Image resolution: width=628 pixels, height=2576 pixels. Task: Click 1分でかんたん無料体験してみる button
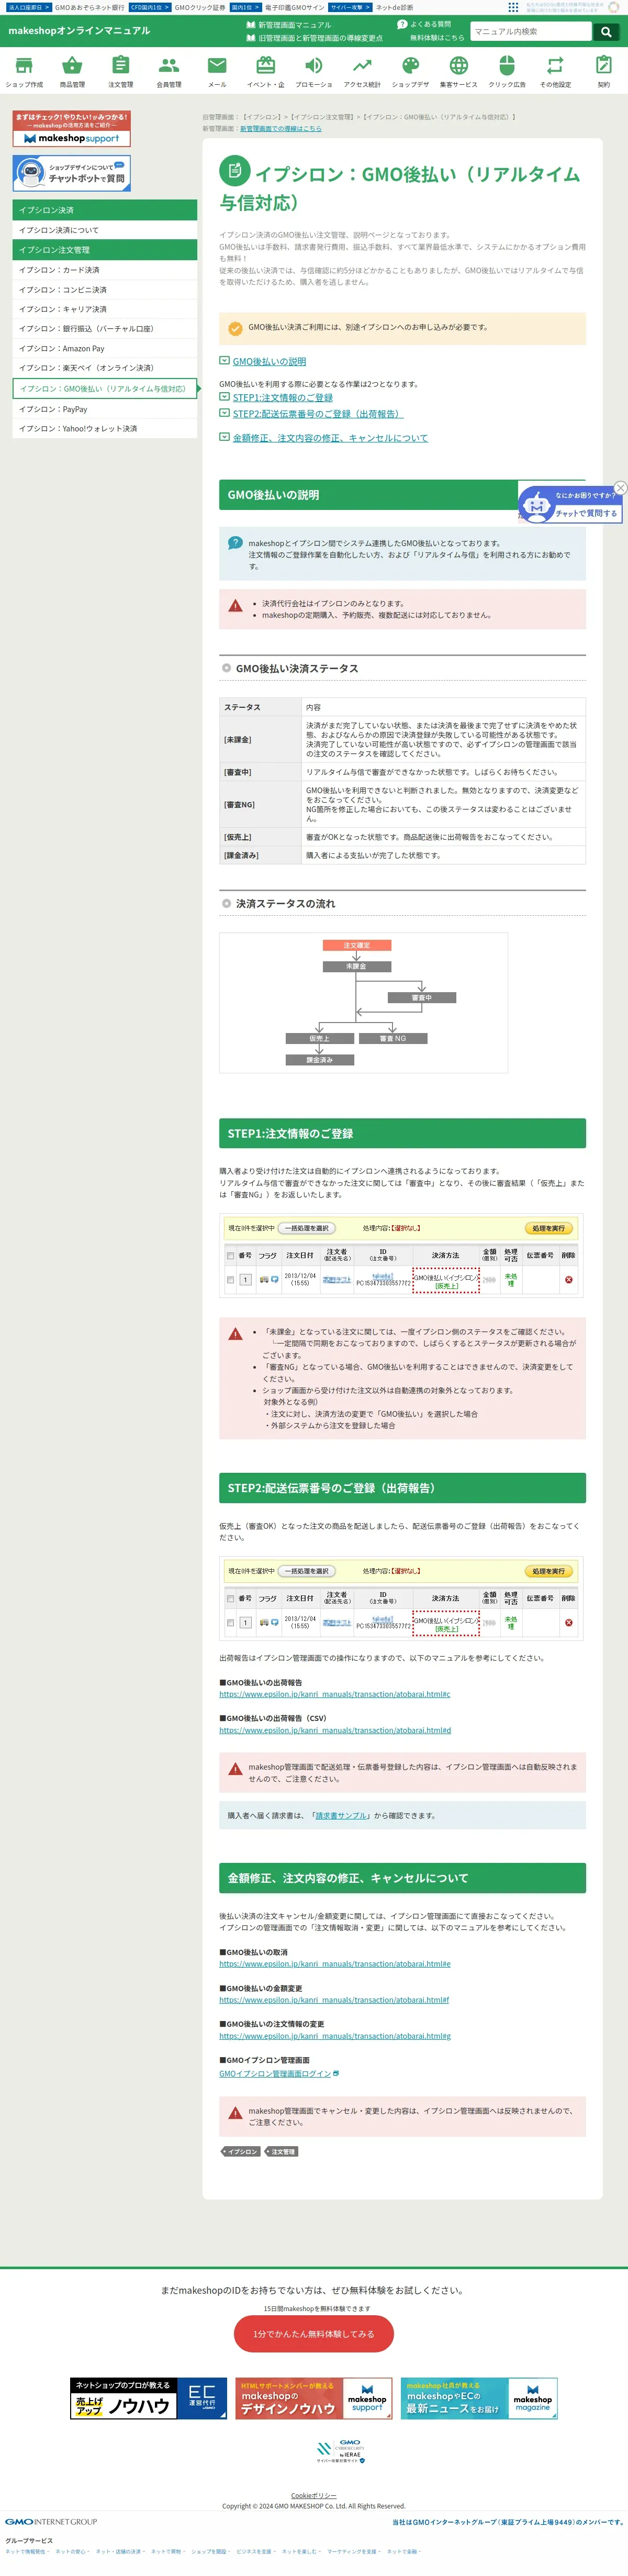coord(314,2334)
